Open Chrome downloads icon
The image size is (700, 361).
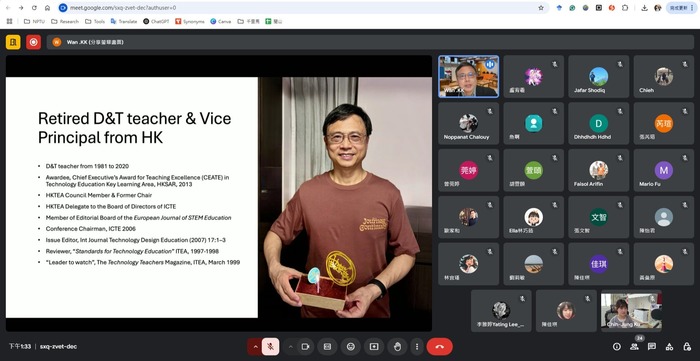pos(644,8)
